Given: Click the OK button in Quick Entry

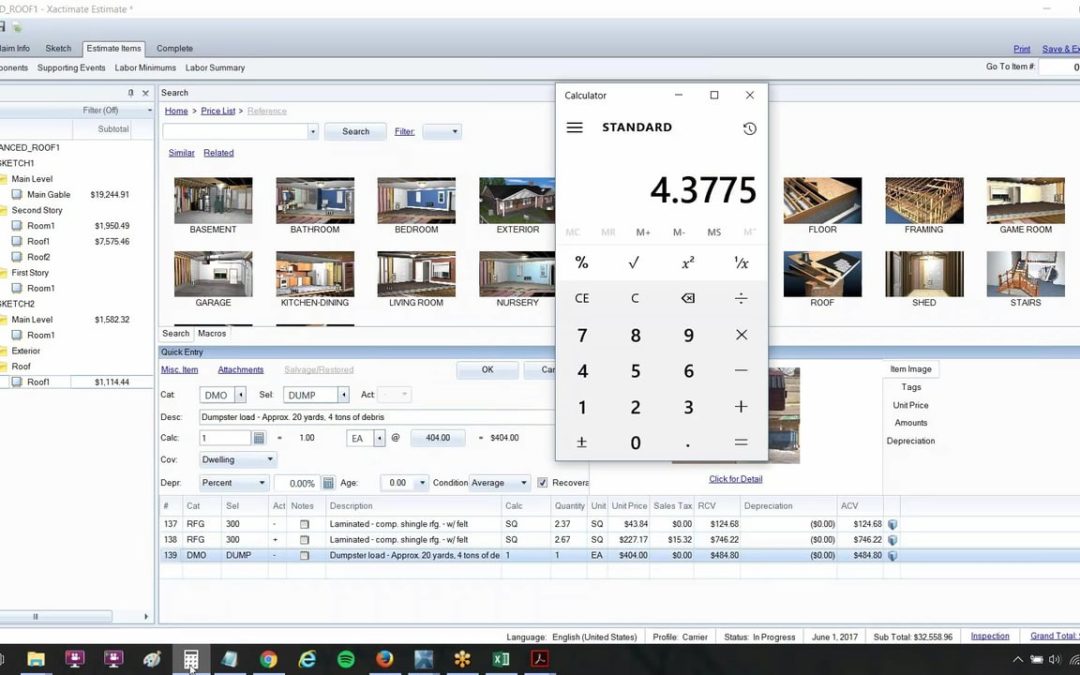Looking at the screenshot, I should [487, 370].
